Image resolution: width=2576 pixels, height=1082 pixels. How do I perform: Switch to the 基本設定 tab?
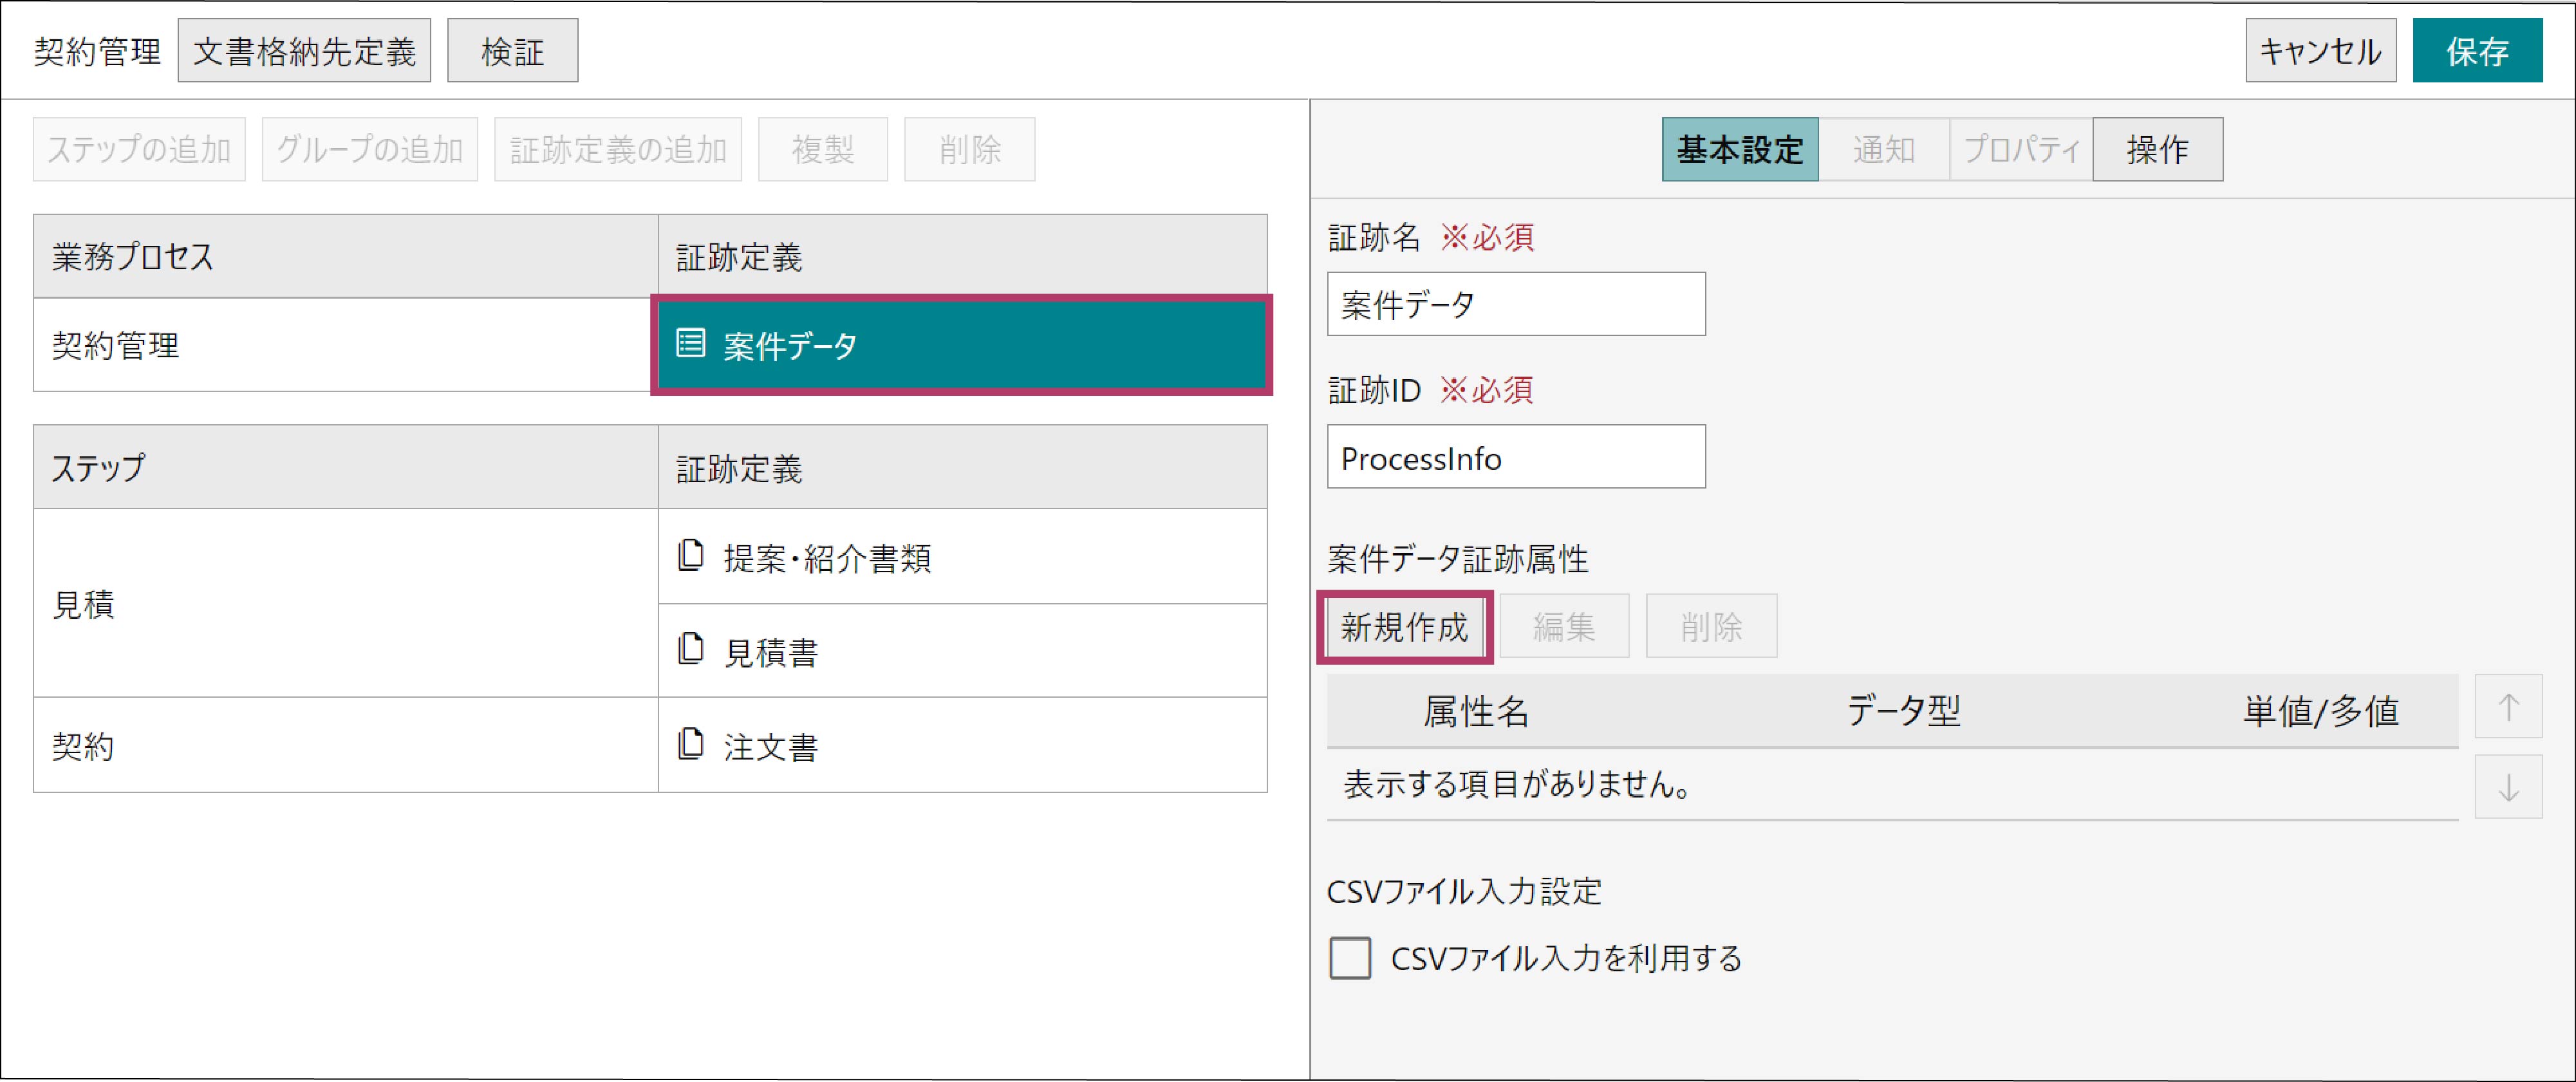tap(1740, 149)
